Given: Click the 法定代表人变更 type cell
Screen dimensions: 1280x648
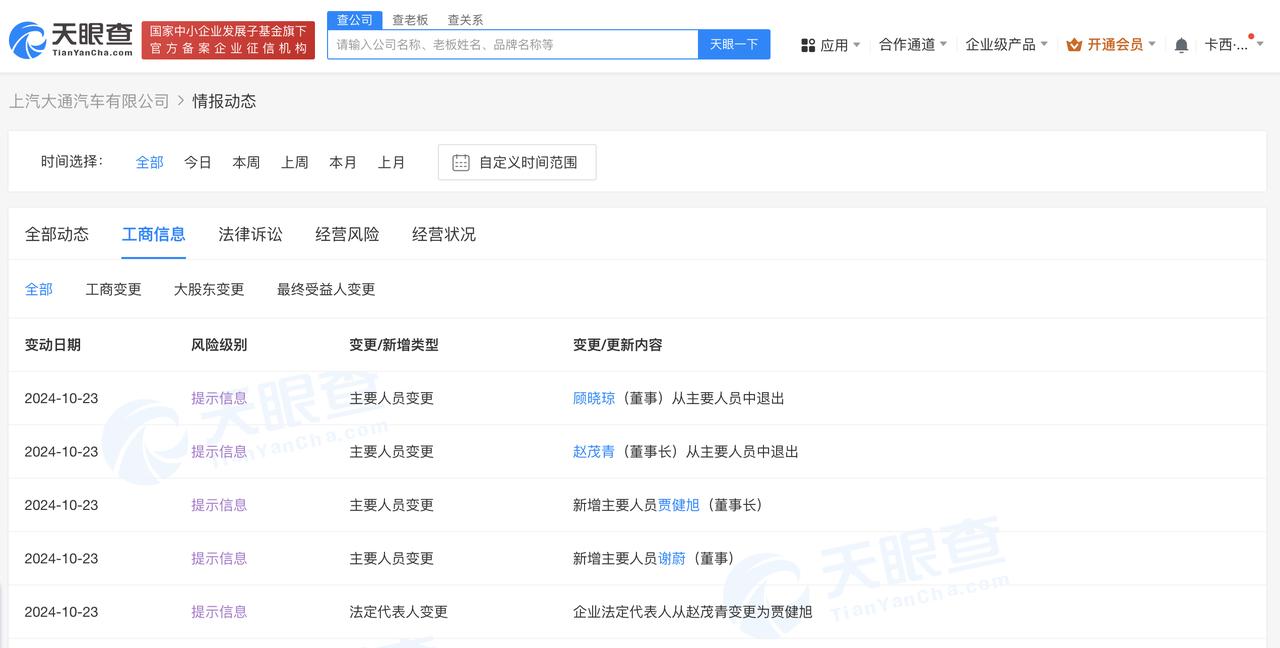Looking at the screenshot, I should click(399, 612).
